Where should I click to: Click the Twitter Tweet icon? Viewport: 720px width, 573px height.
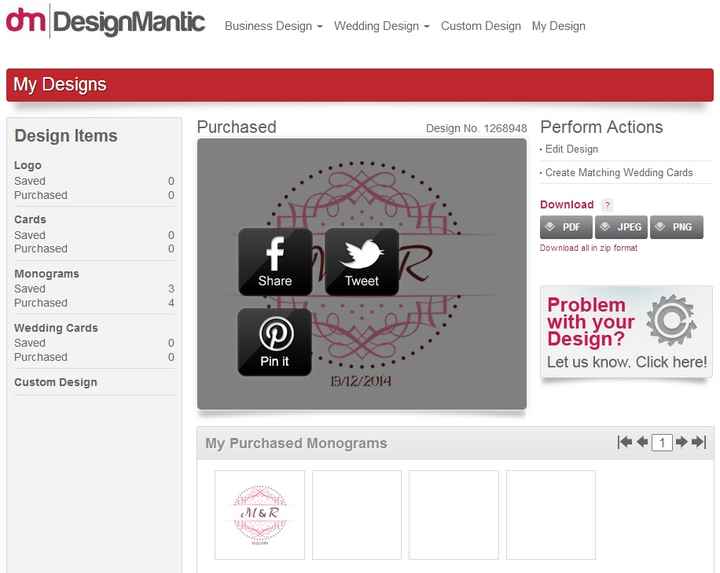pos(362,262)
